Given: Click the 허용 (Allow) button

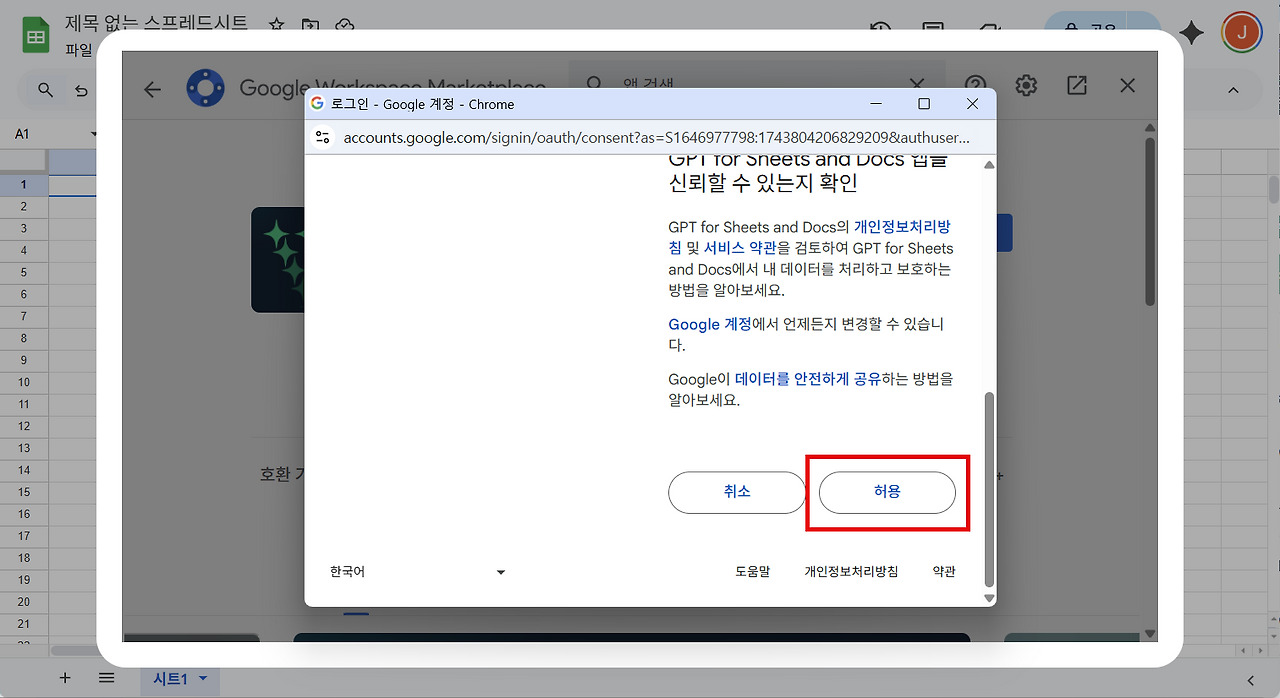Looking at the screenshot, I should 887,492.
